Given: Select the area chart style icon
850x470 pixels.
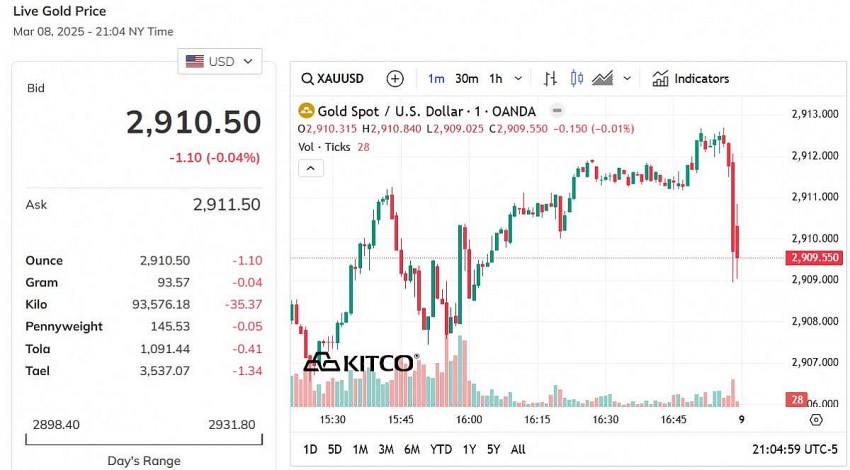Looking at the screenshot, I should click(x=602, y=79).
